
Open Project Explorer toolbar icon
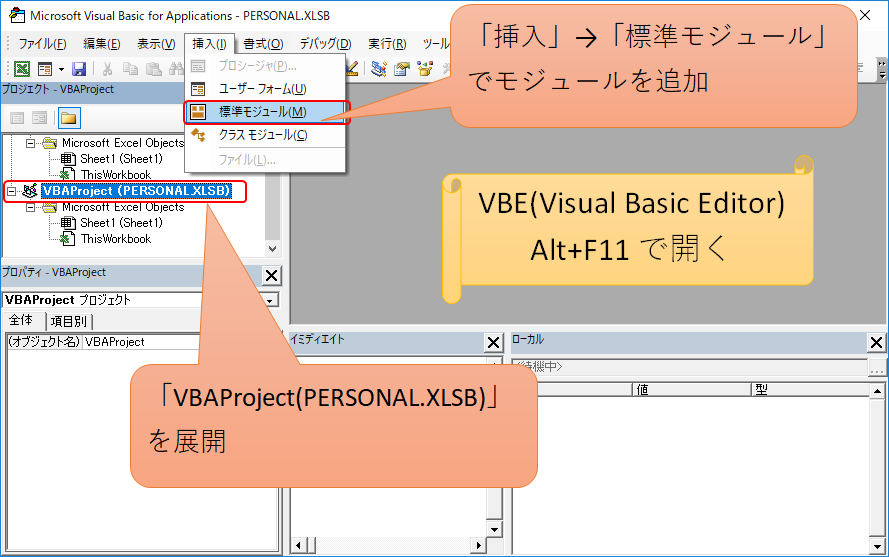[379, 69]
